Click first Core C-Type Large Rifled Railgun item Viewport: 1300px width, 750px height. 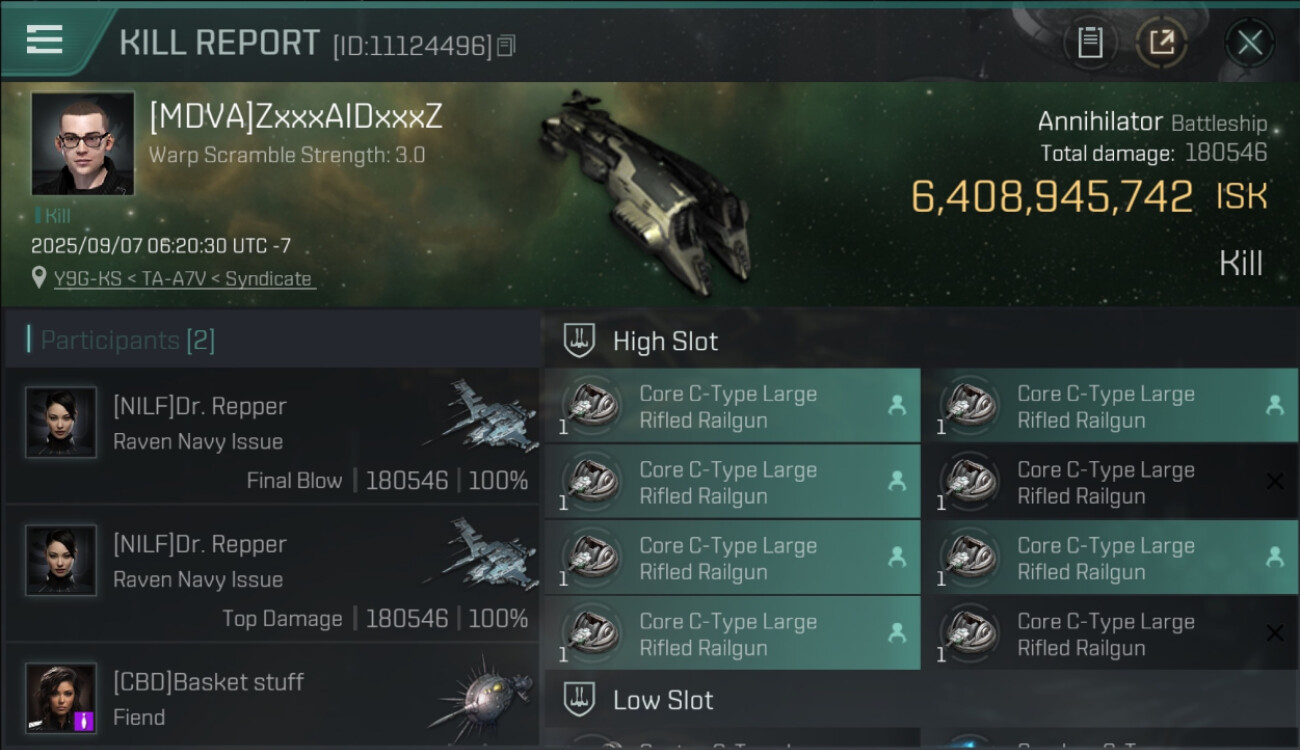pyautogui.click(x=732, y=406)
